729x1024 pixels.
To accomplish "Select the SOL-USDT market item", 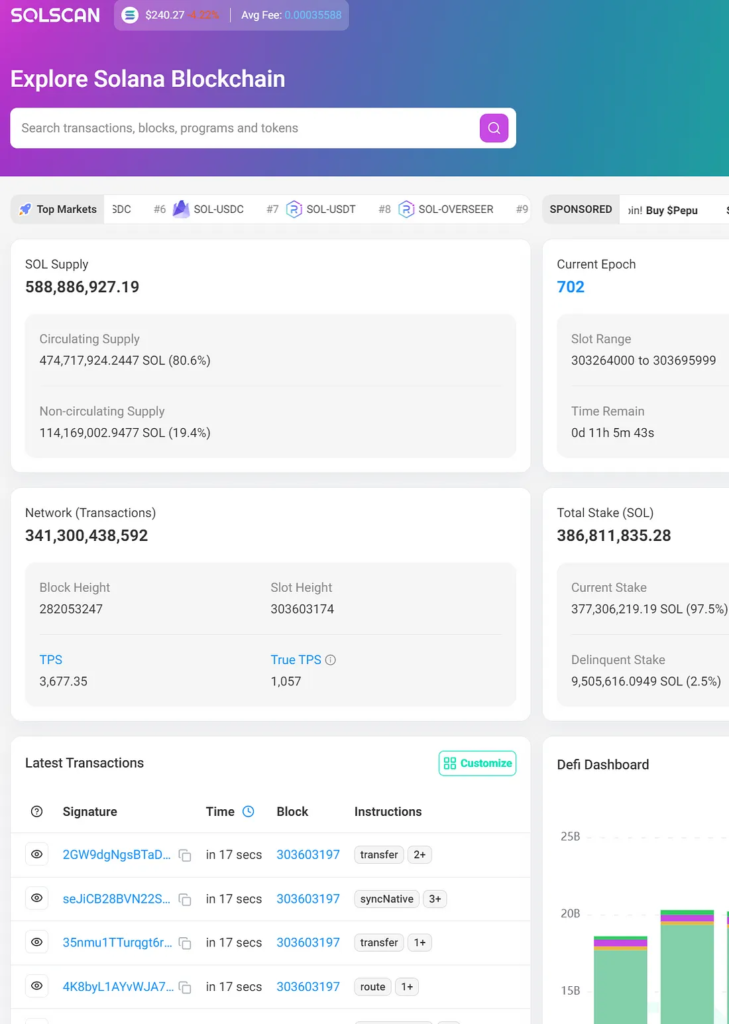I will point(320,209).
